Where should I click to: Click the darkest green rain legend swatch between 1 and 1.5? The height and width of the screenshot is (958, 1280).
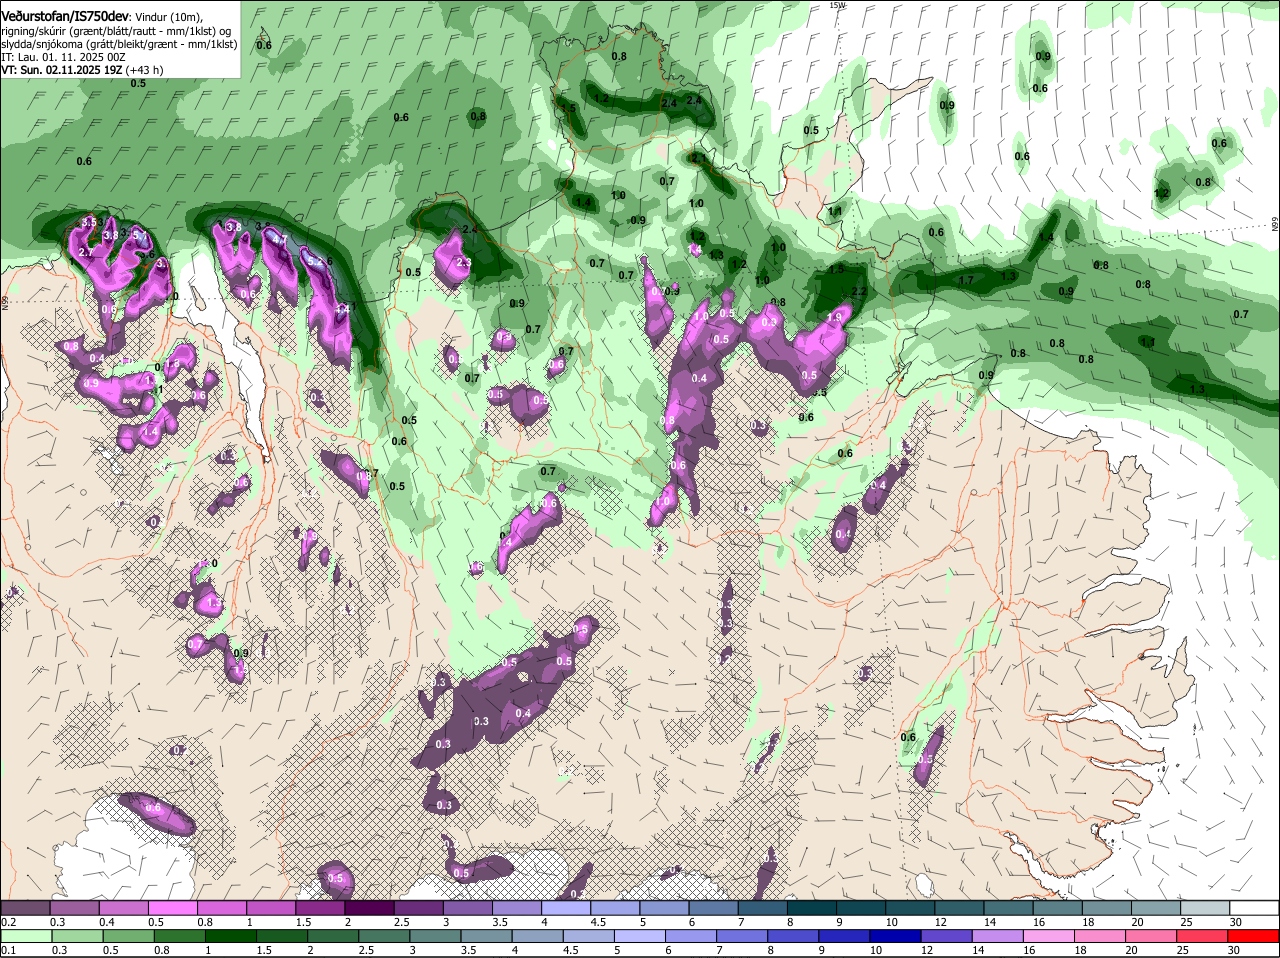pos(232,936)
